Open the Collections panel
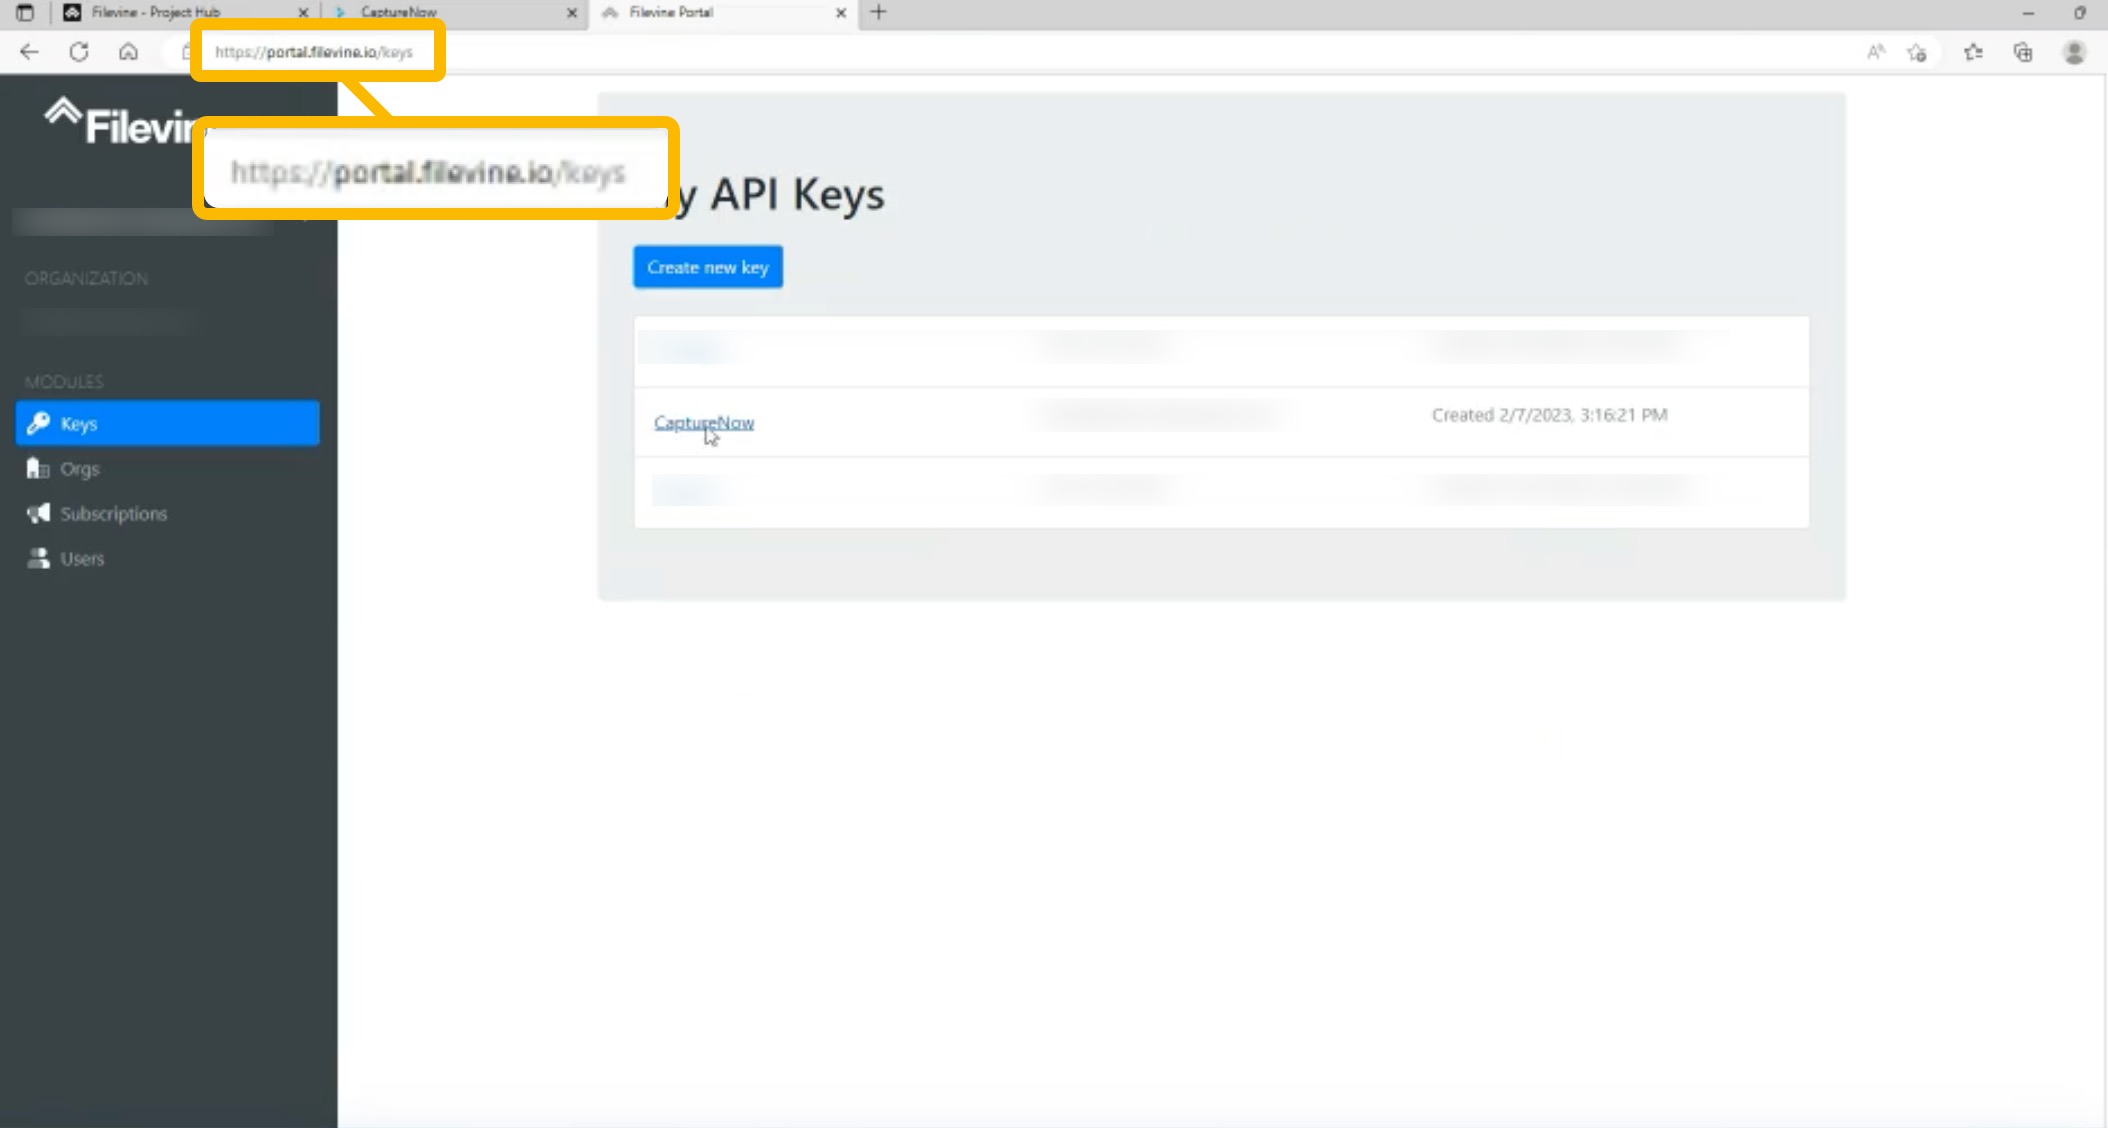Image resolution: width=2108 pixels, height=1128 pixels. (2024, 52)
